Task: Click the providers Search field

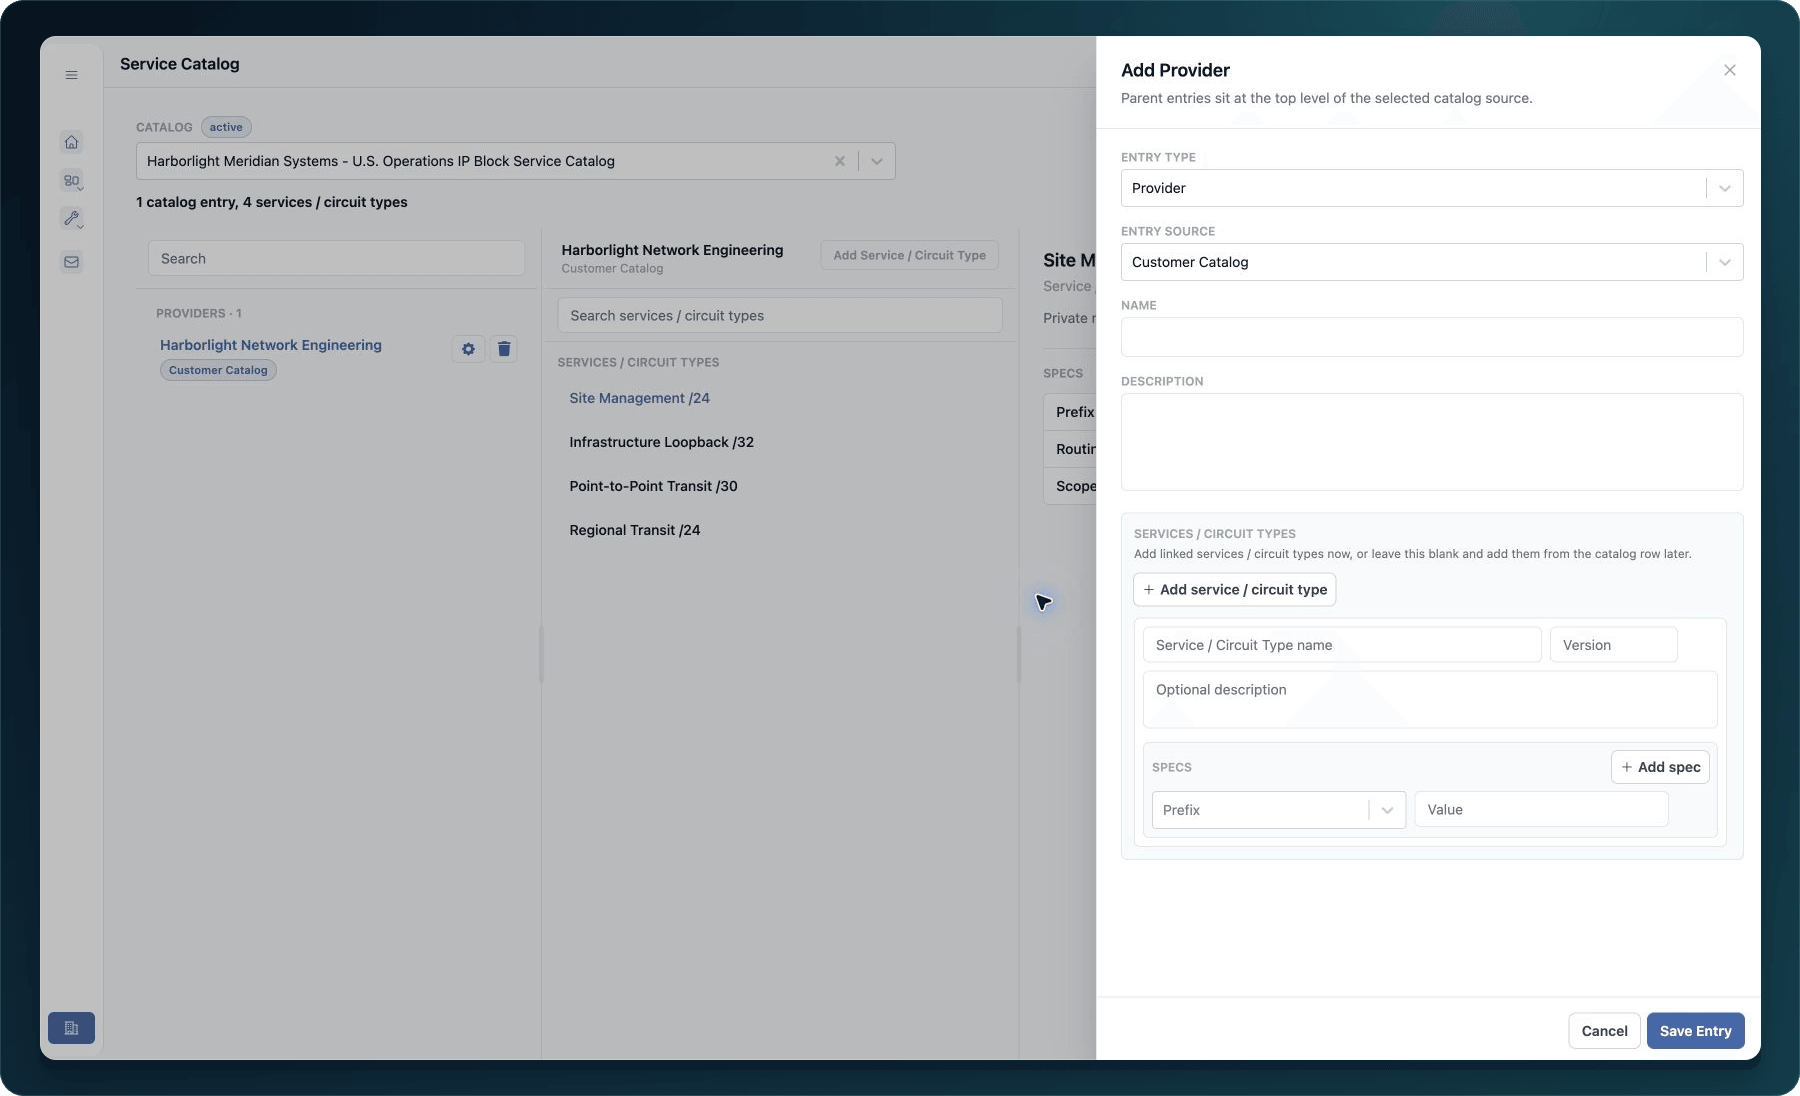Action: tap(336, 258)
